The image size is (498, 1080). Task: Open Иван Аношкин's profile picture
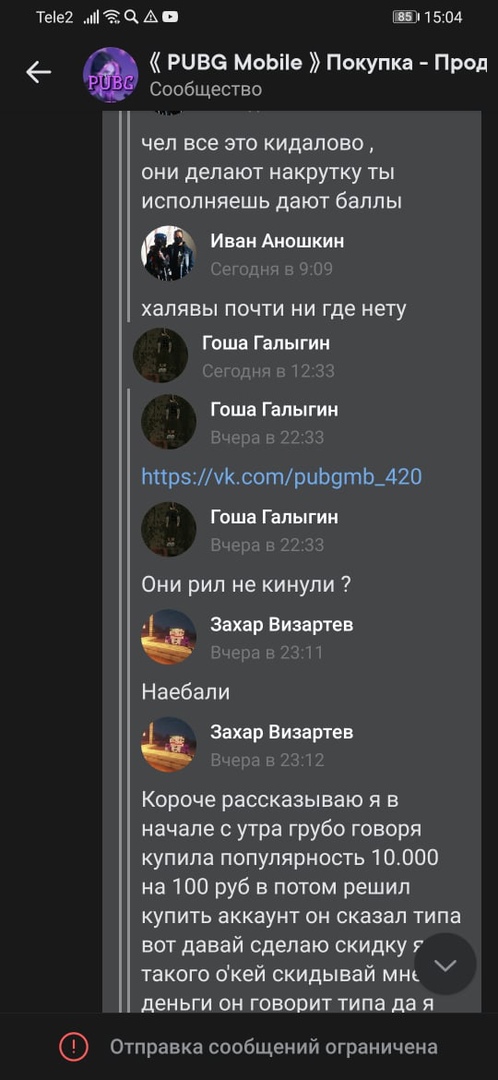169,253
